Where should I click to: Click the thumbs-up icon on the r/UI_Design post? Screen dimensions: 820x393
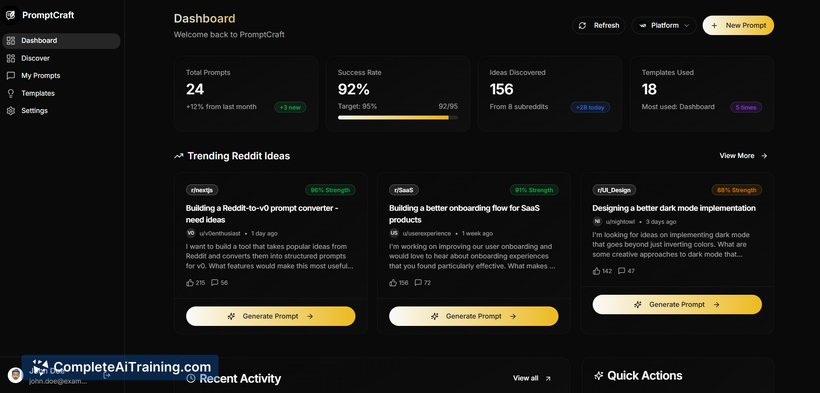(596, 271)
